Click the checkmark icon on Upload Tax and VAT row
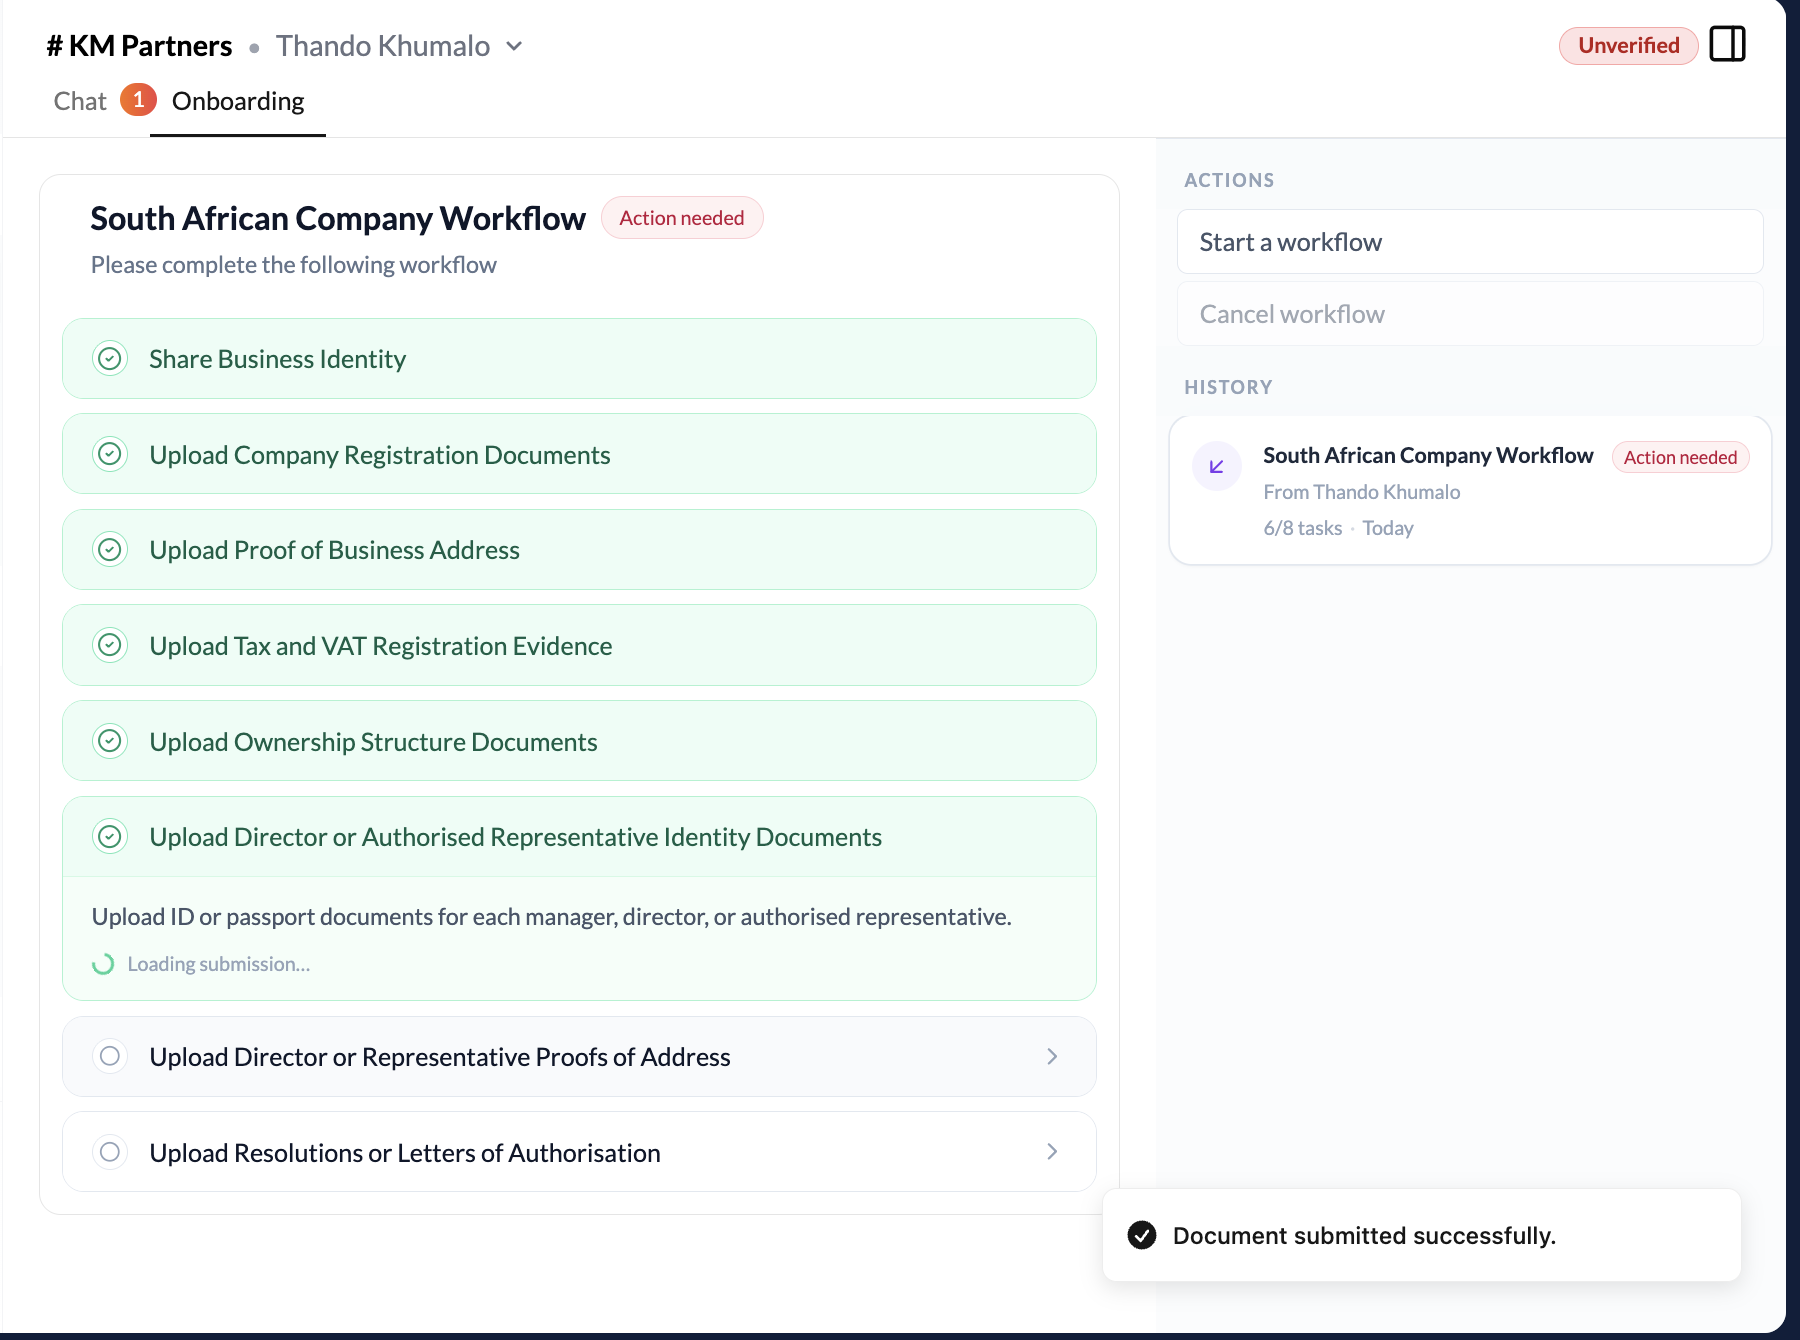Screen dimensions: 1800x1340 [x=110, y=645]
